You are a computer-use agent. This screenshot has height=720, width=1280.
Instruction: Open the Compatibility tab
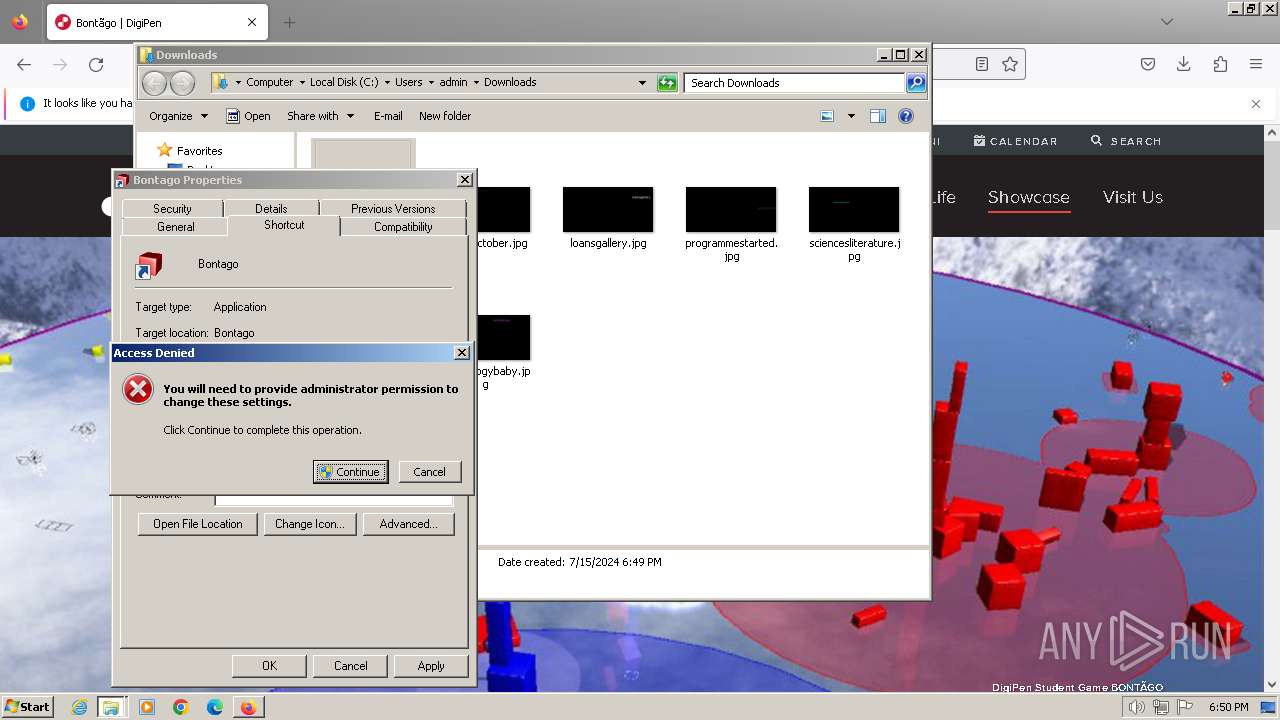403,227
